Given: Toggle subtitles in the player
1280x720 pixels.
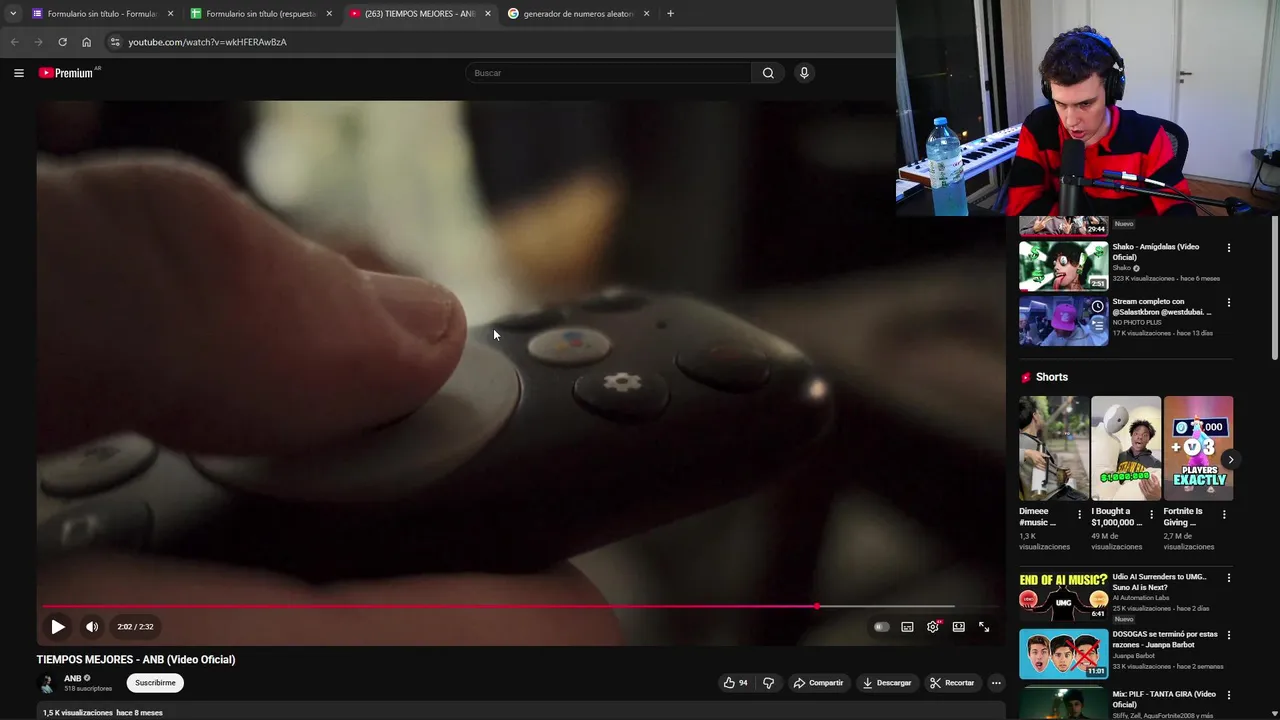Looking at the screenshot, I should click(907, 627).
